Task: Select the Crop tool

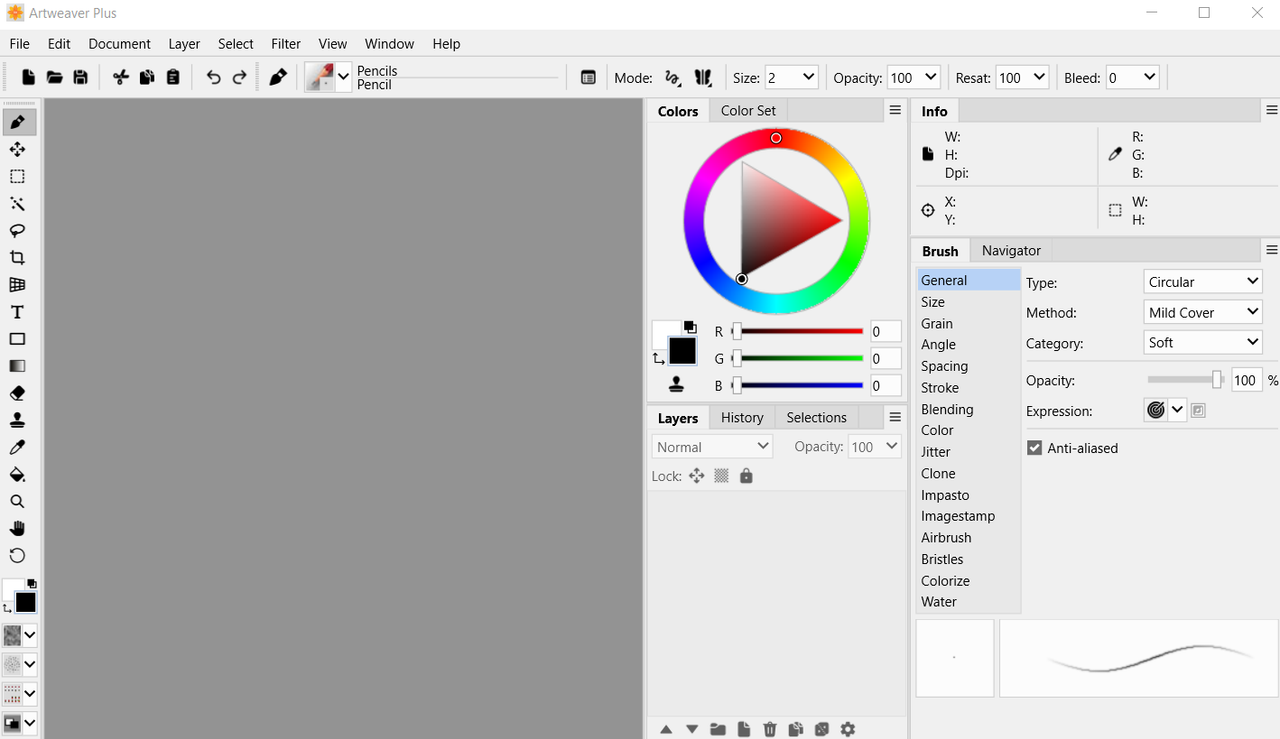Action: pyautogui.click(x=18, y=257)
